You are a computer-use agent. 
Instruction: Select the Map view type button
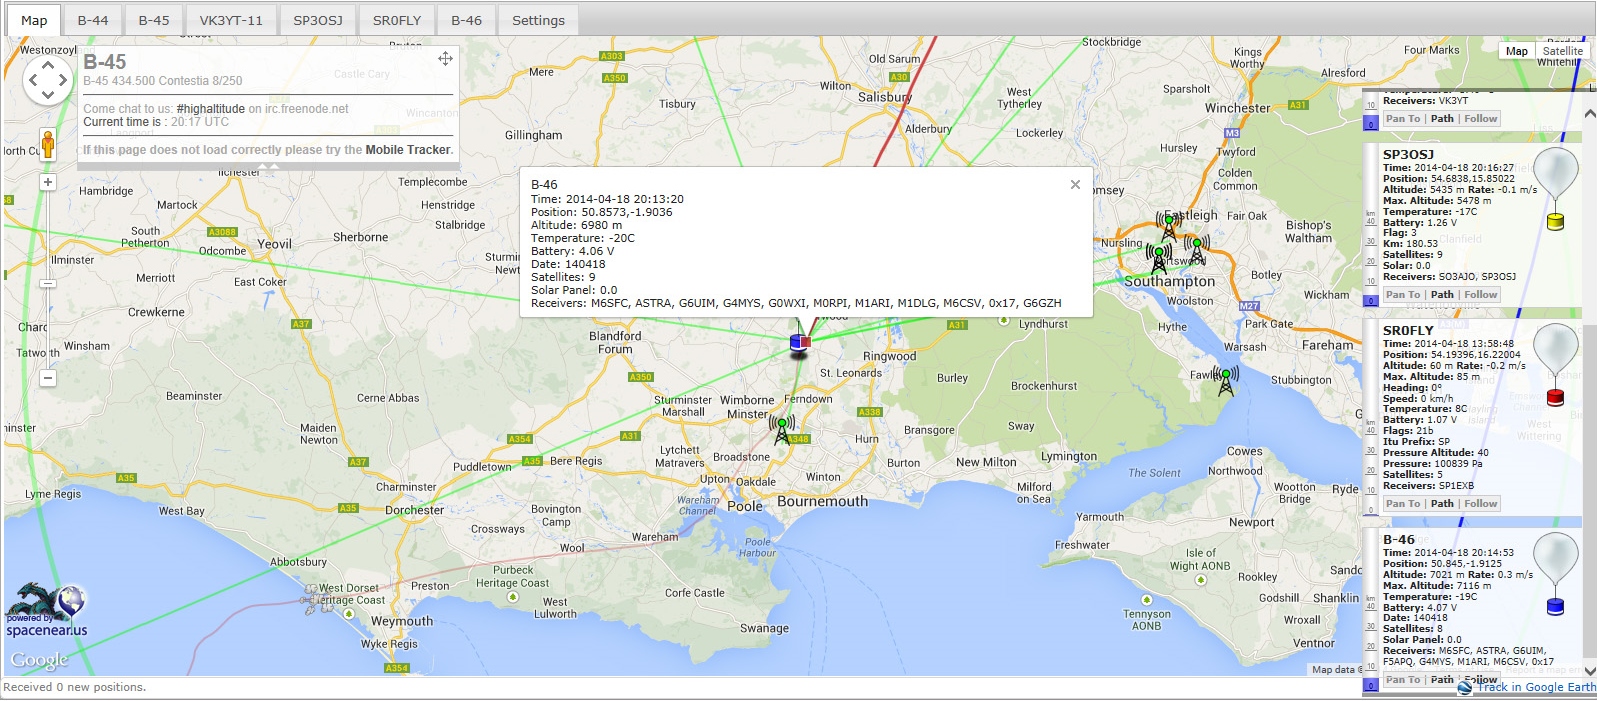click(1517, 51)
